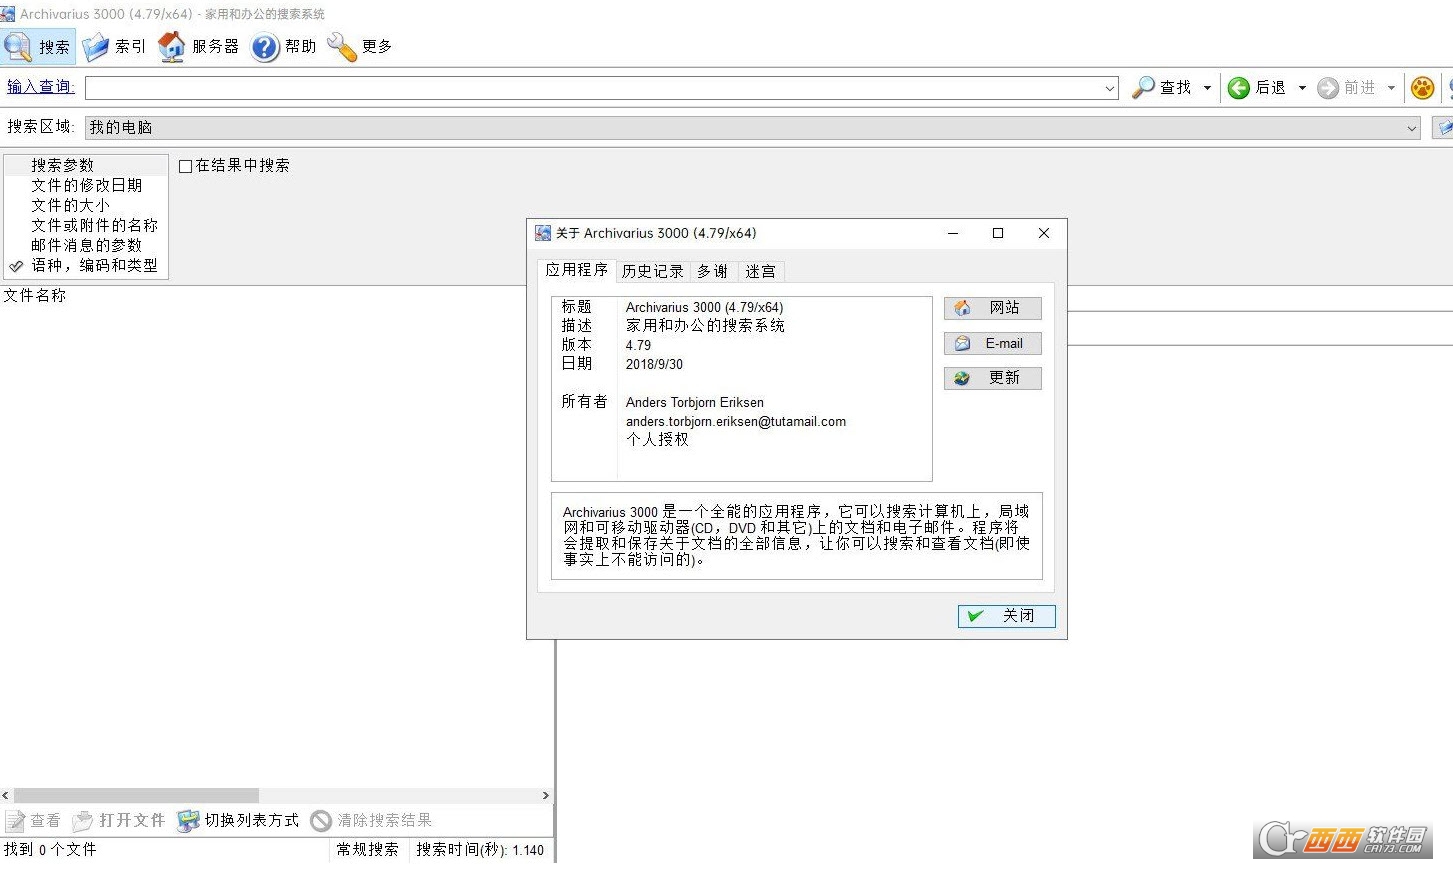The height and width of the screenshot is (869, 1453).
Task: Click the owner email address text
Action: pyautogui.click(x=736, y=421)
